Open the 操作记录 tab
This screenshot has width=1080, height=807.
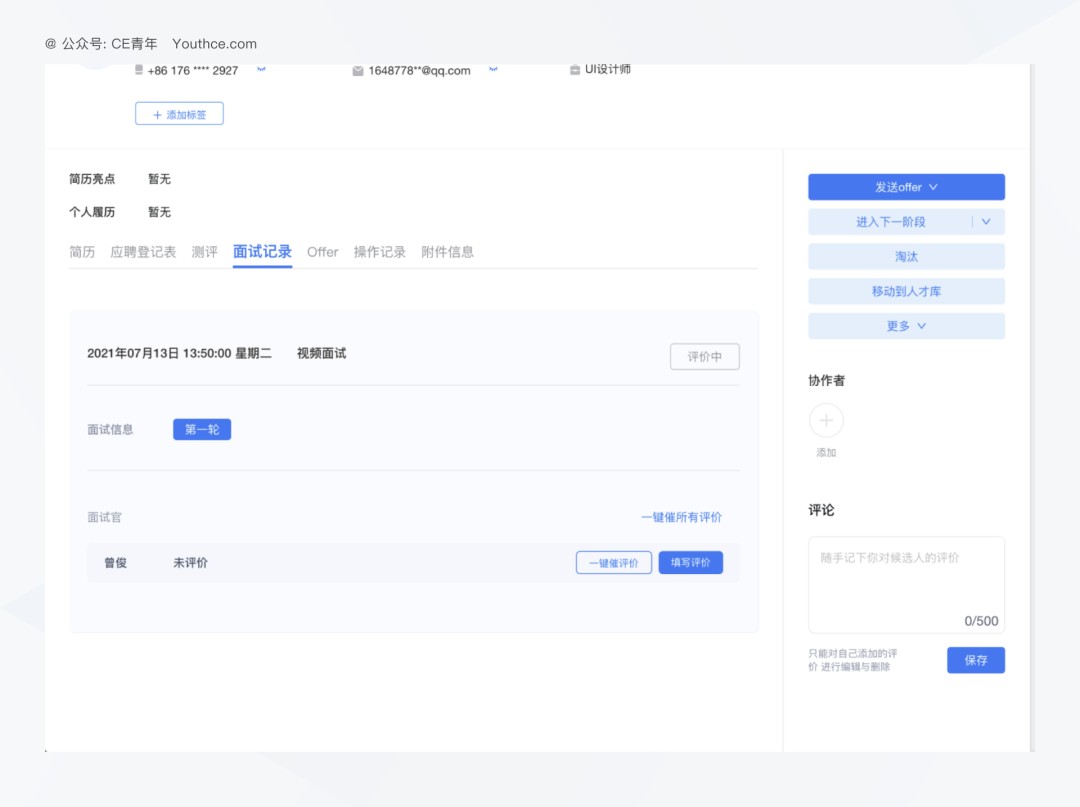[x=379, y=252]
